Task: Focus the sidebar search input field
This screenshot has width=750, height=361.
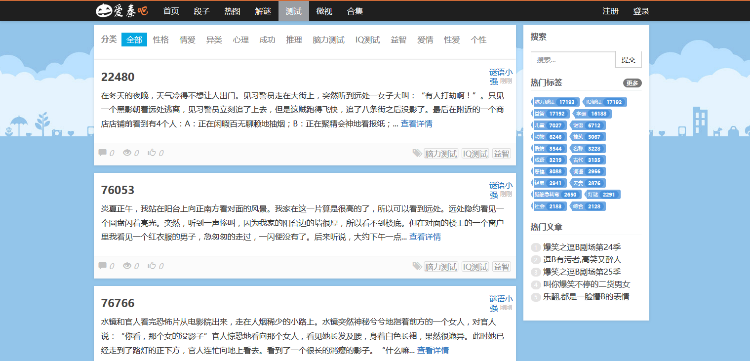Action: (x=573, y=60)
